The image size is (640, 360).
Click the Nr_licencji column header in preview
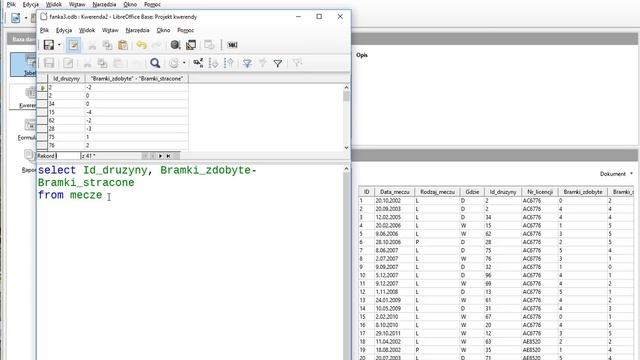click(540, 192)
